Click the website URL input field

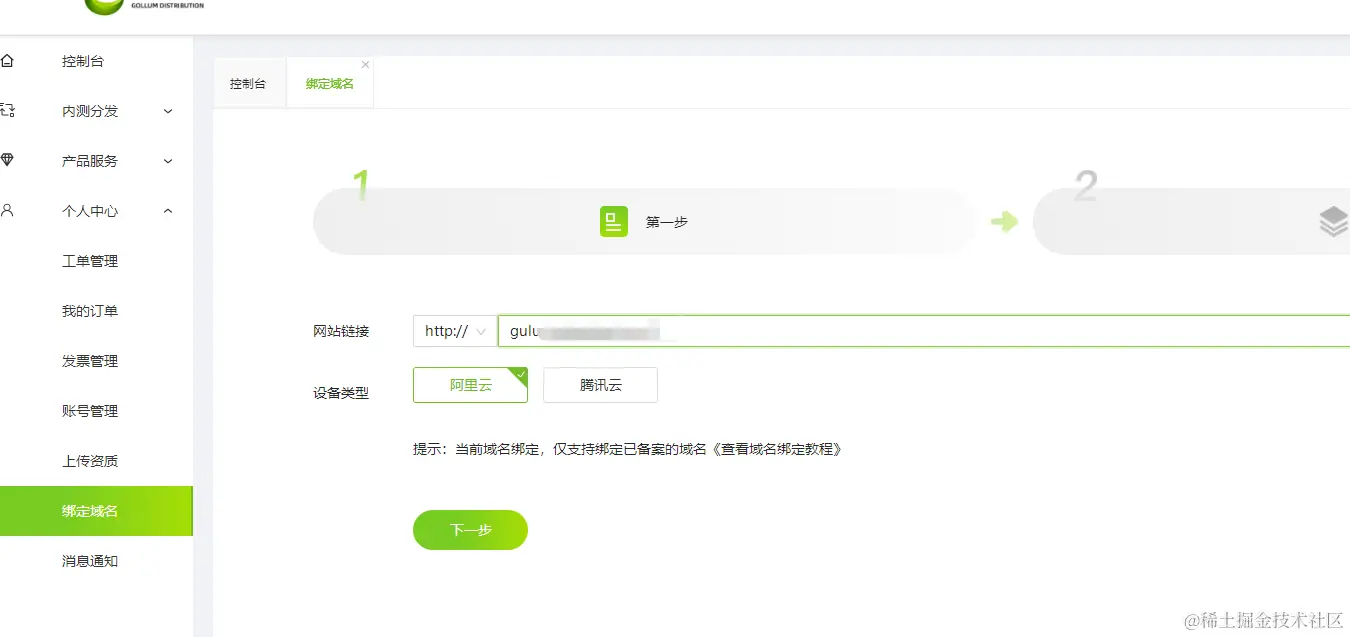pyautogui.click(x=800, y=330)
